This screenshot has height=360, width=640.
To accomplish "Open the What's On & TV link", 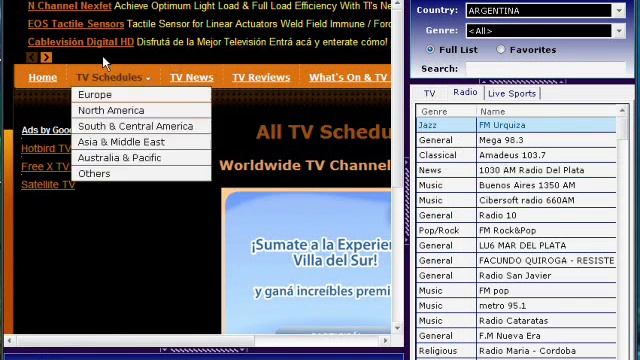I will (349, 77).
